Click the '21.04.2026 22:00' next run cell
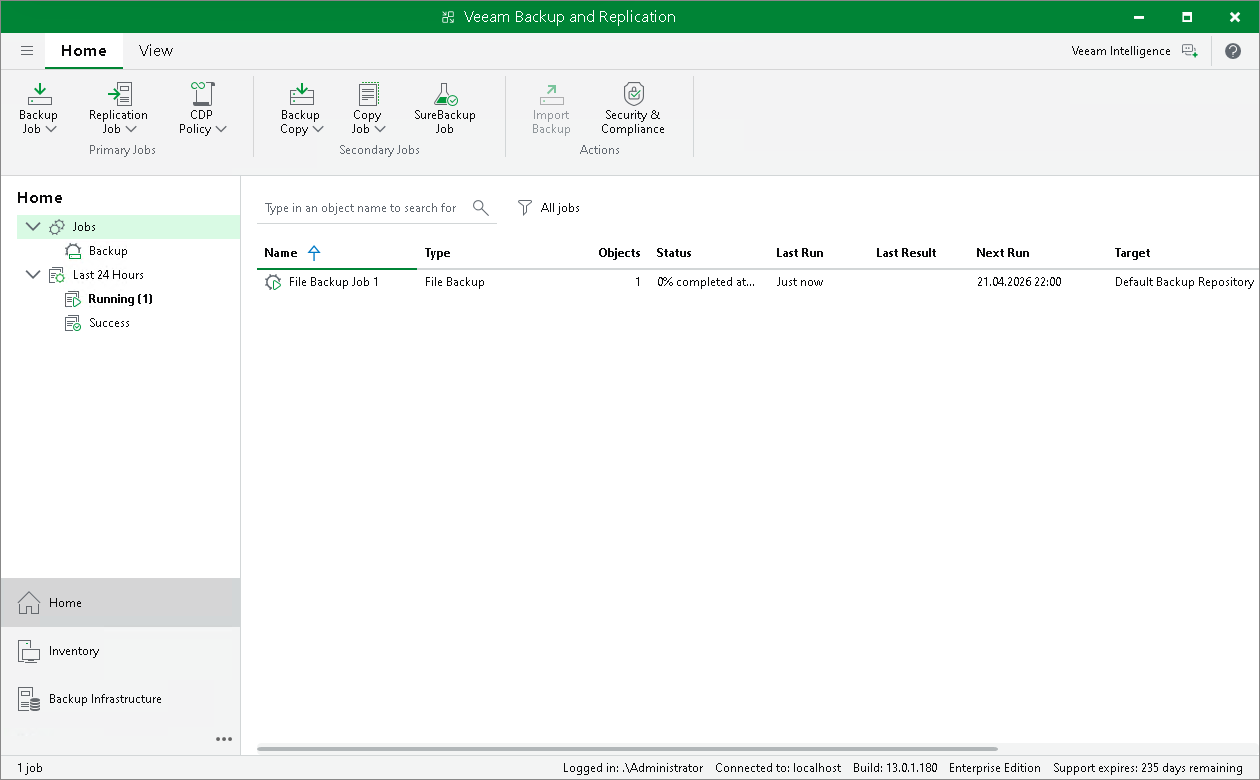 click(x=1019, y=282)
